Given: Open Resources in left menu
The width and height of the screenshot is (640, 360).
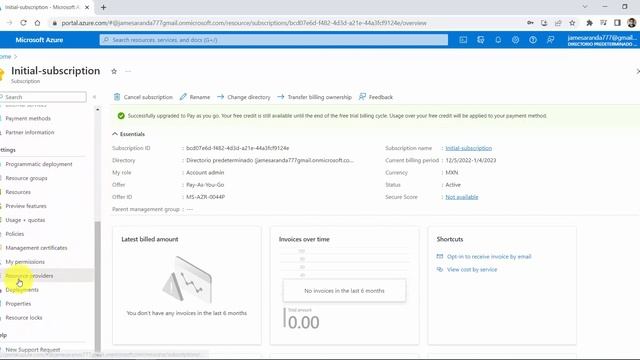Looking at the screenshot, I should (18, 192).
